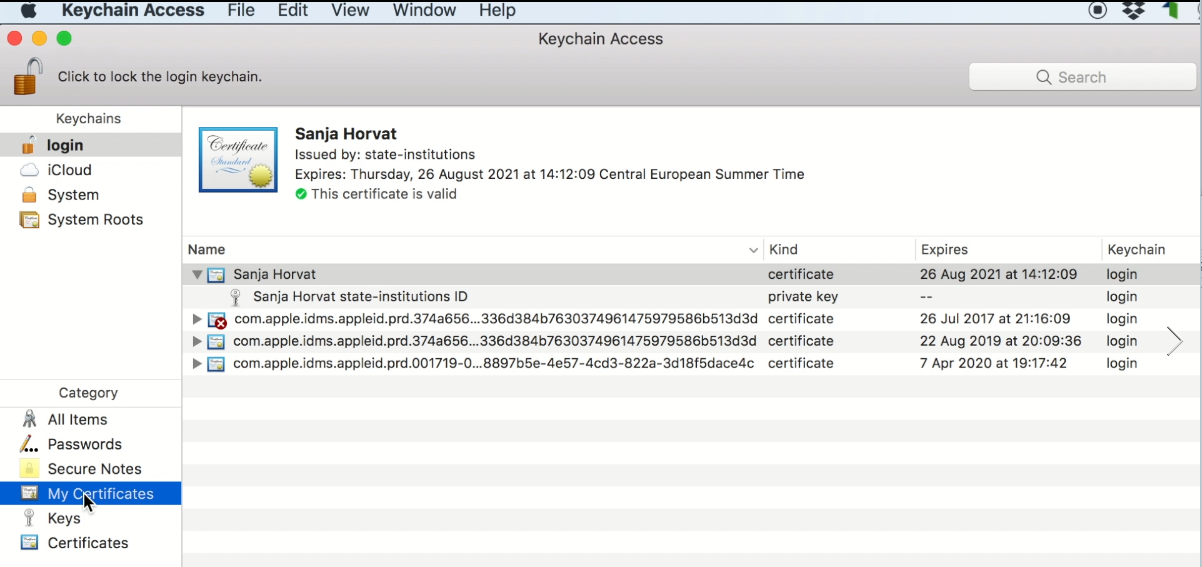Screen dimensions: 1202x567
Task: Open the View menu
Action: (350, 11)
